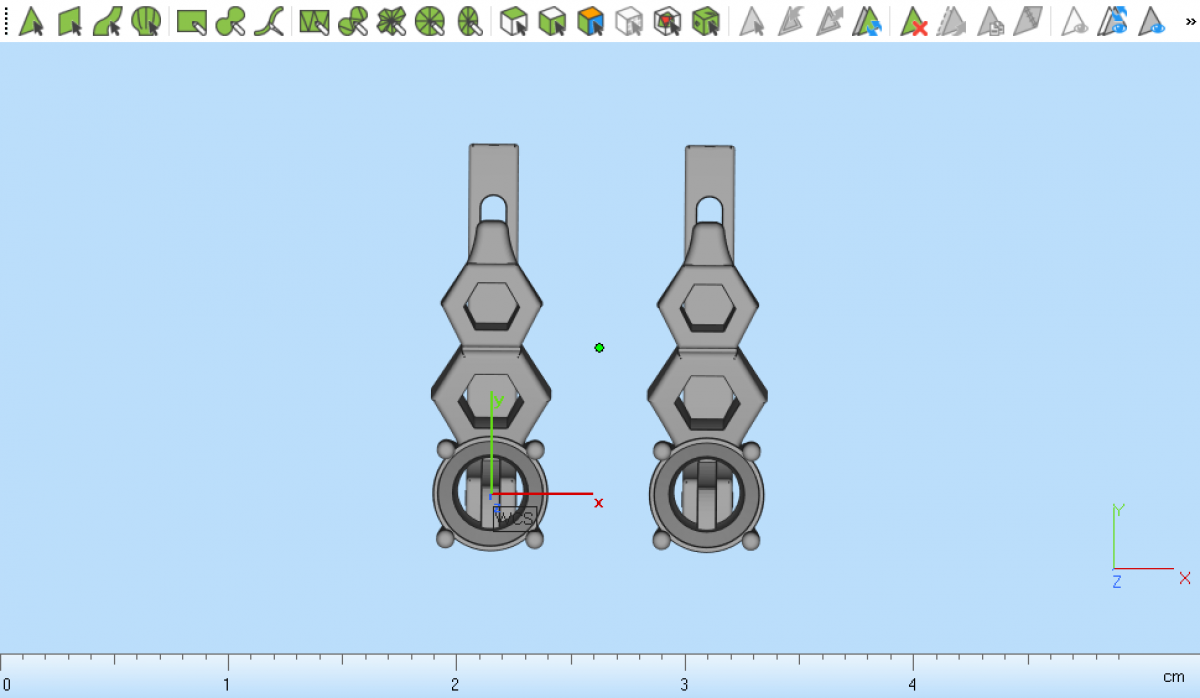Click the gray stitched plane icon
This screenshot has width=1200, height=698.
1028,21
